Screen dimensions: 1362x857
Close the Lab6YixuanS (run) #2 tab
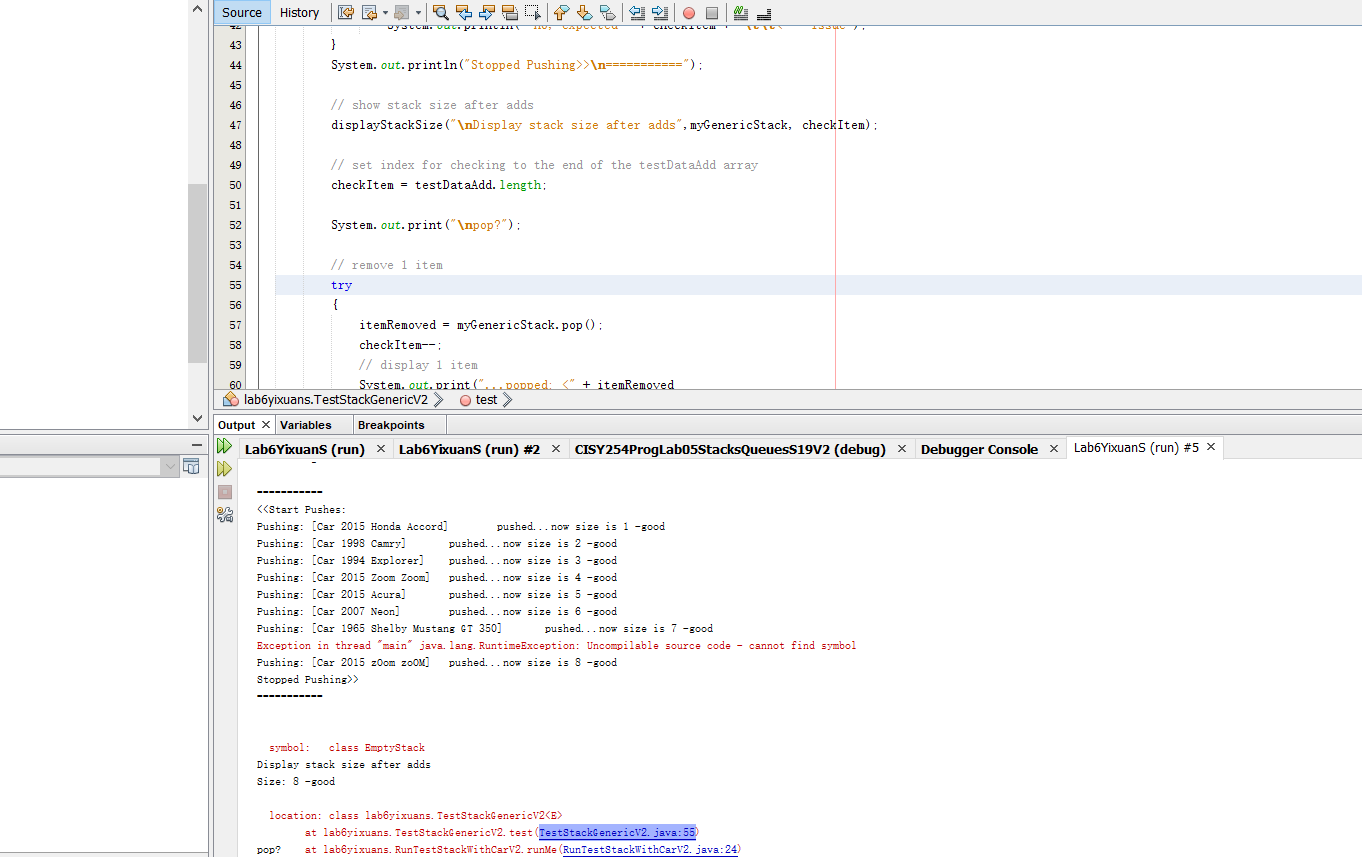(x=555, y=449)
